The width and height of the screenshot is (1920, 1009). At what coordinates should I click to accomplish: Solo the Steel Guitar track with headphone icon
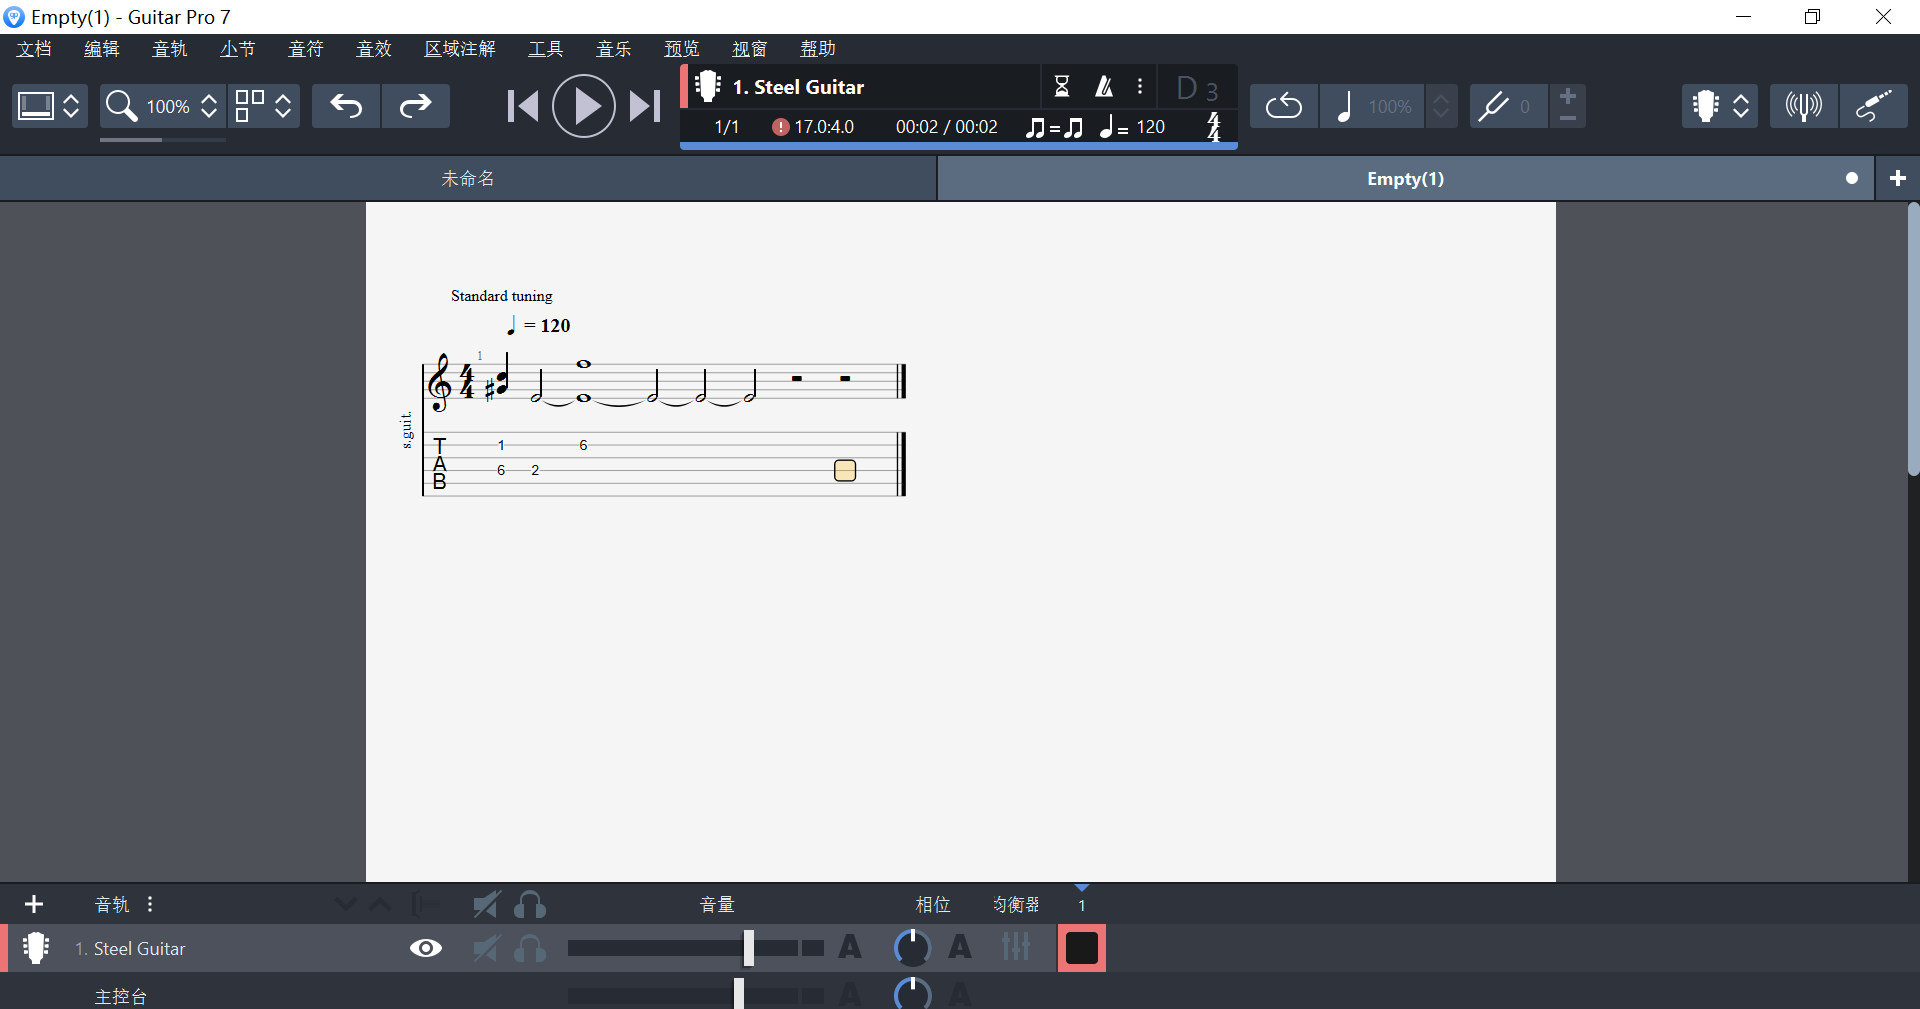(x=531, y=949)
